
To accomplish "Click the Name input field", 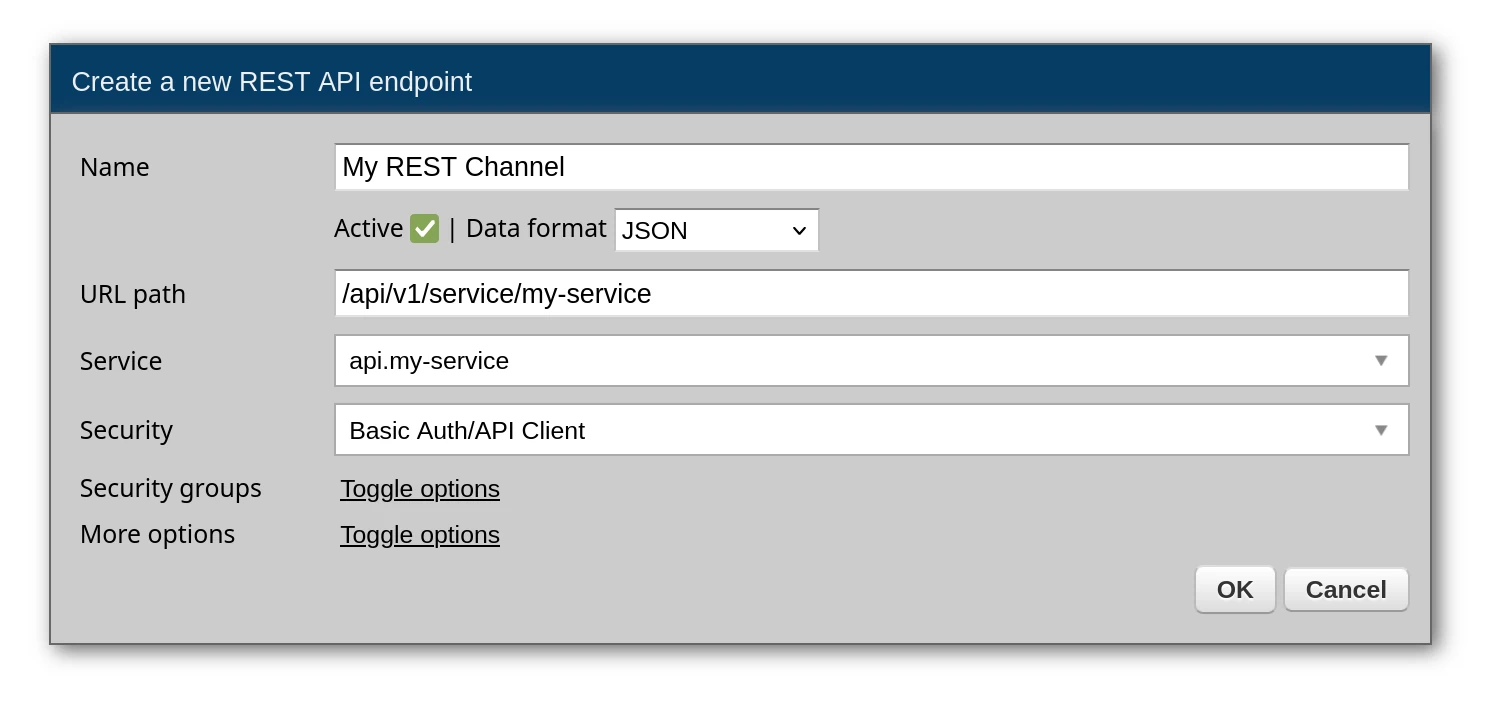I will [870, 167].
